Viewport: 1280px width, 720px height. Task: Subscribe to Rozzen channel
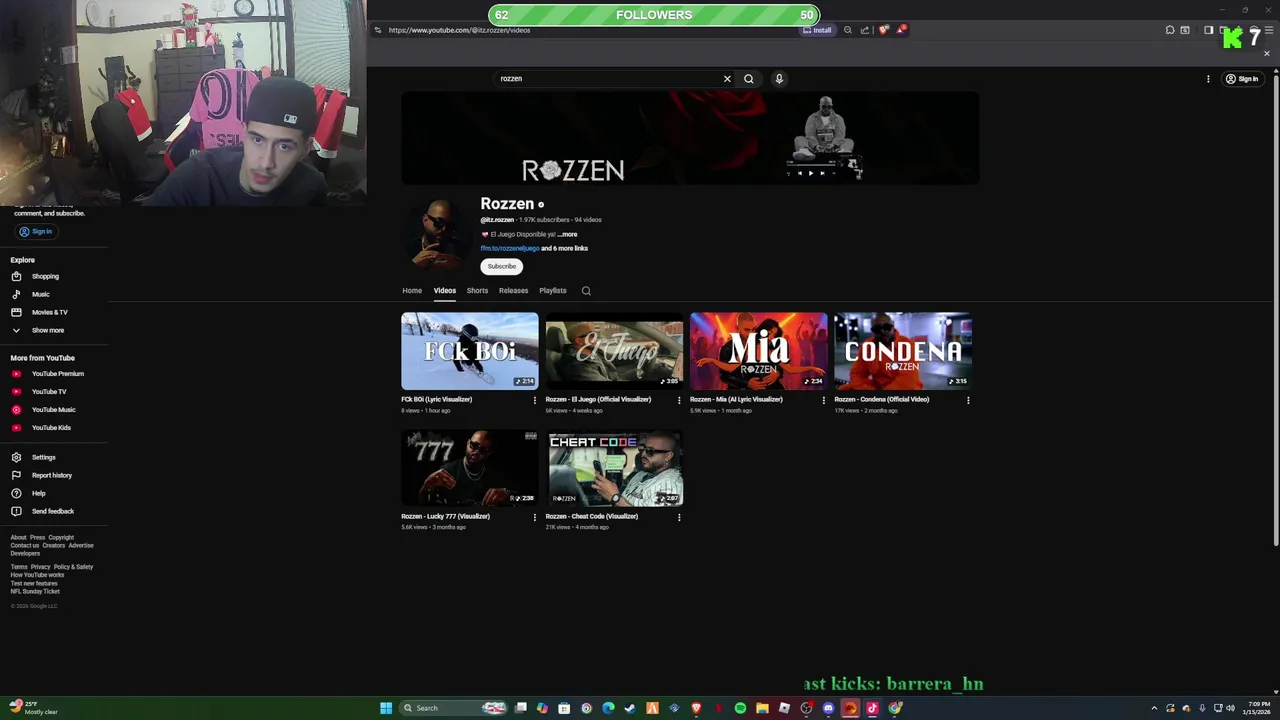pos(502,266)
